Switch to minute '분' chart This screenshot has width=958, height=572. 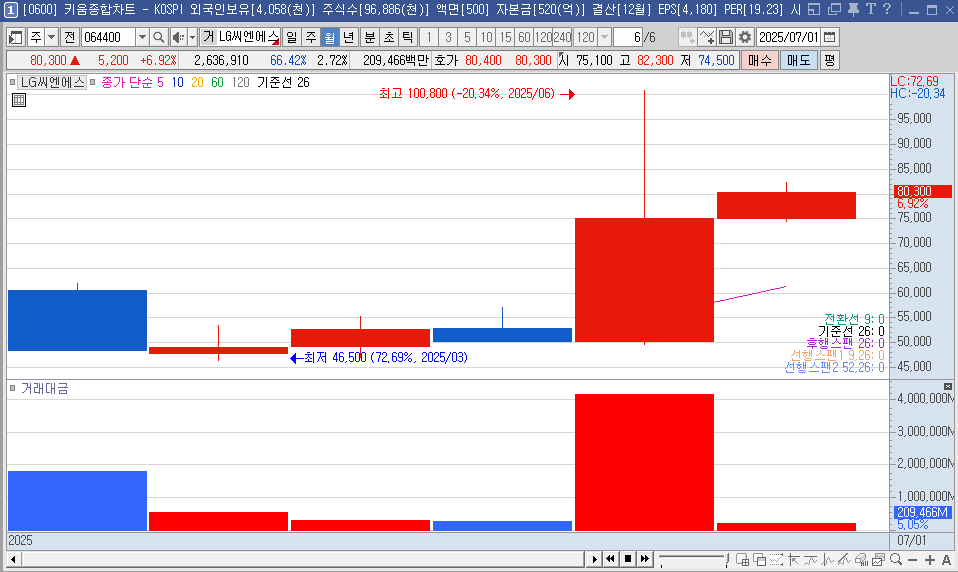pyautogui.click(x=370, y=37)
